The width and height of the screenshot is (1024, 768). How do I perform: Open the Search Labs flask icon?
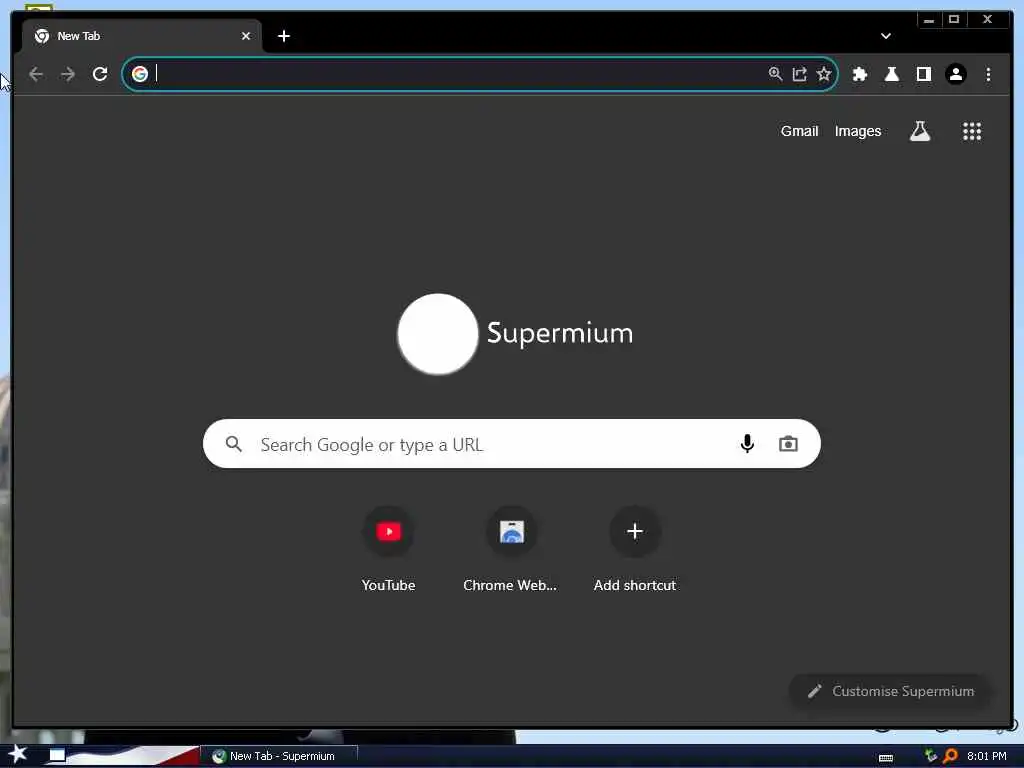click(x=920, y=131)
